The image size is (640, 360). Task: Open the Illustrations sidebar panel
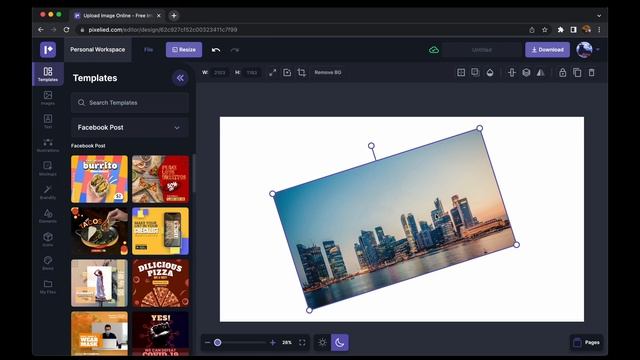coord(48,145)
